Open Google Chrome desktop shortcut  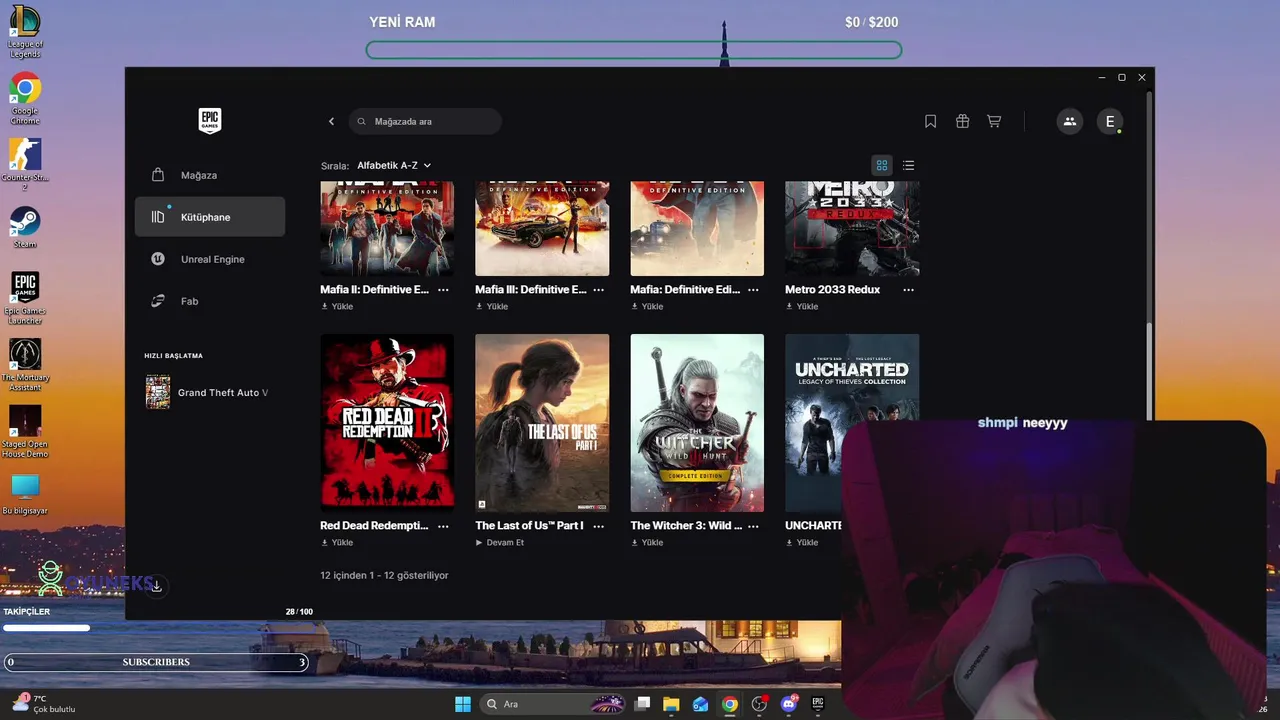25,98
